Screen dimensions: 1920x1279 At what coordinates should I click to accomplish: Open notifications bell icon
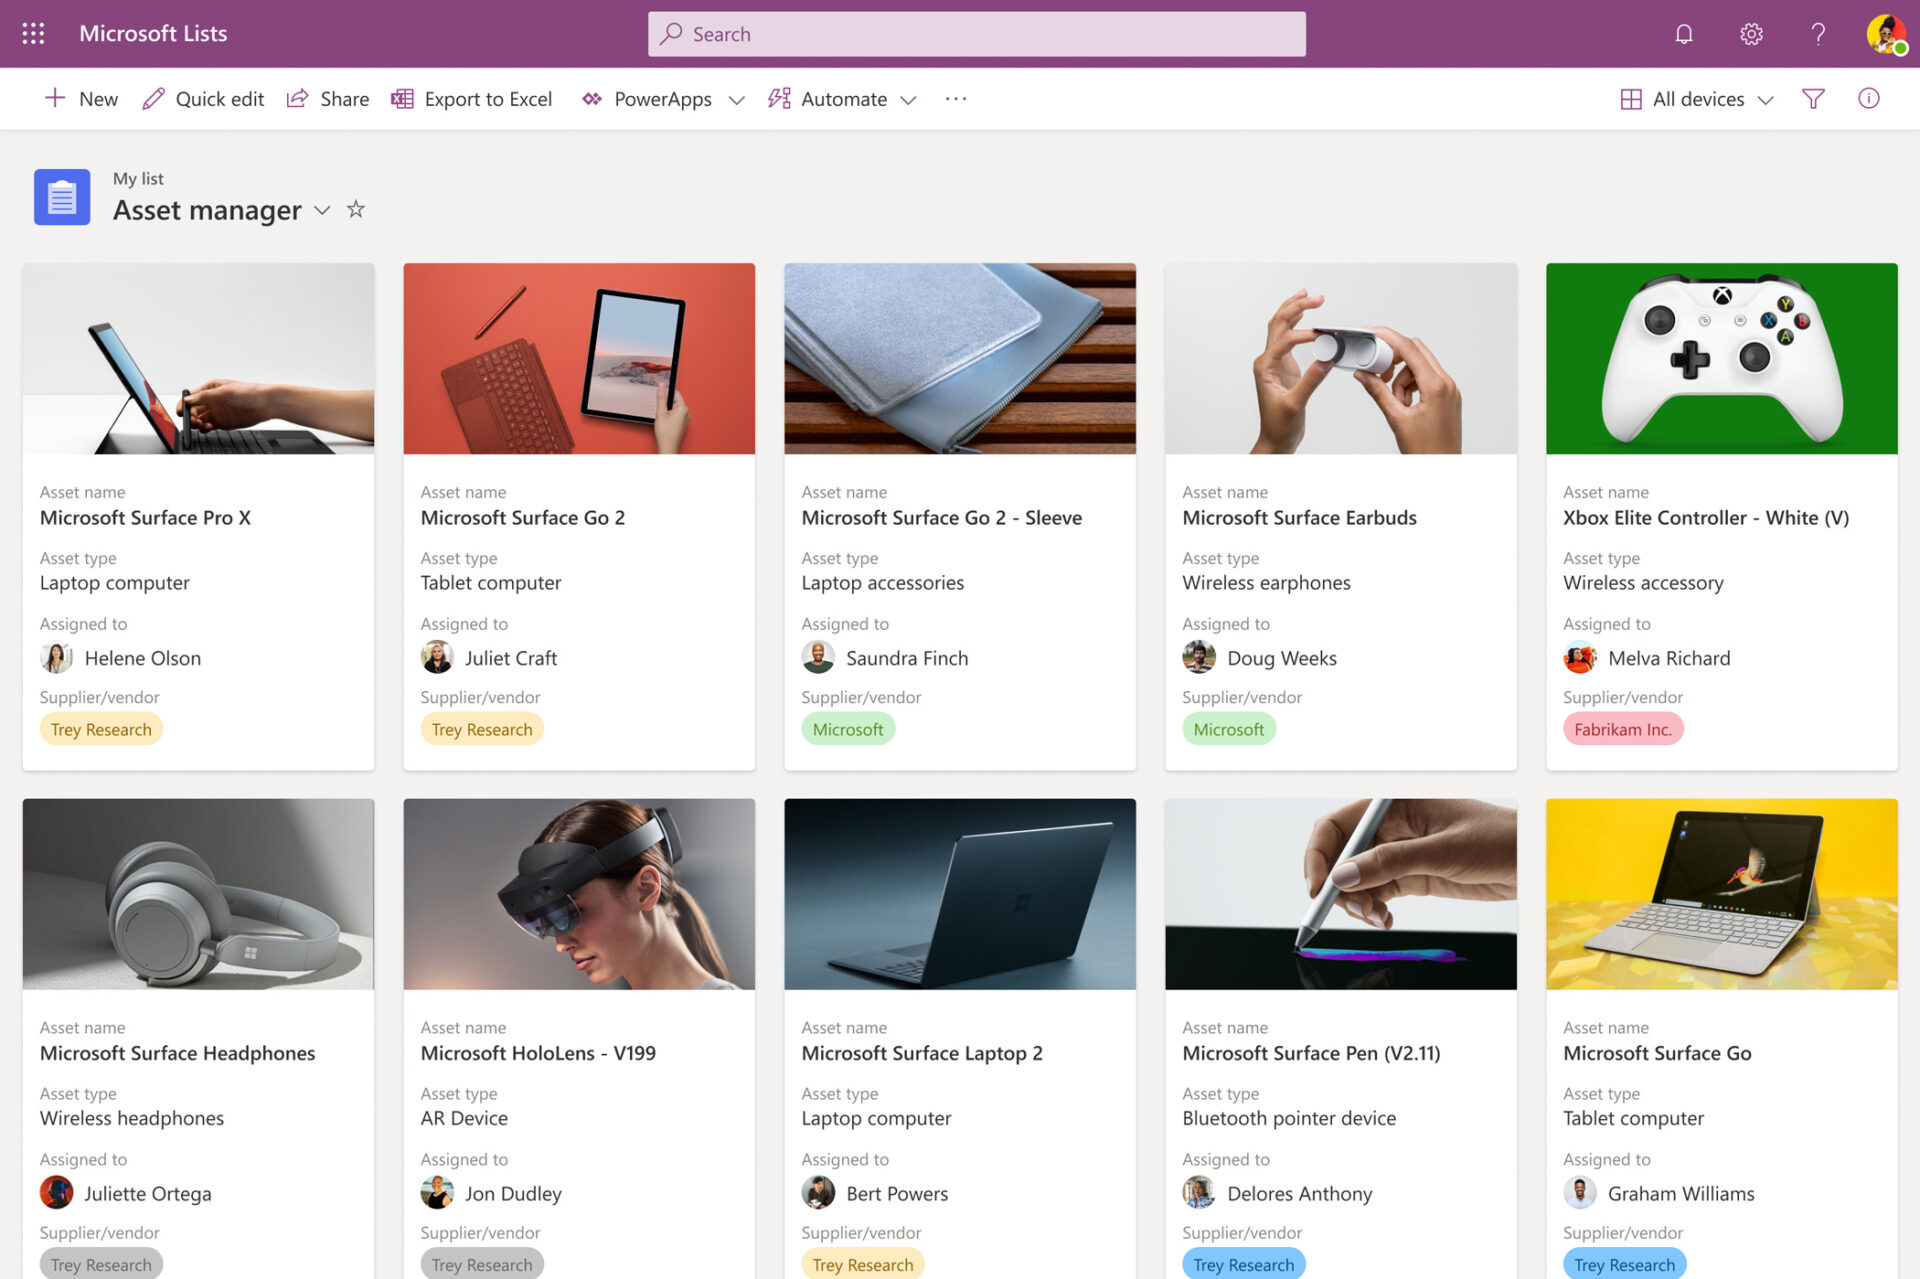point(1684,34)
